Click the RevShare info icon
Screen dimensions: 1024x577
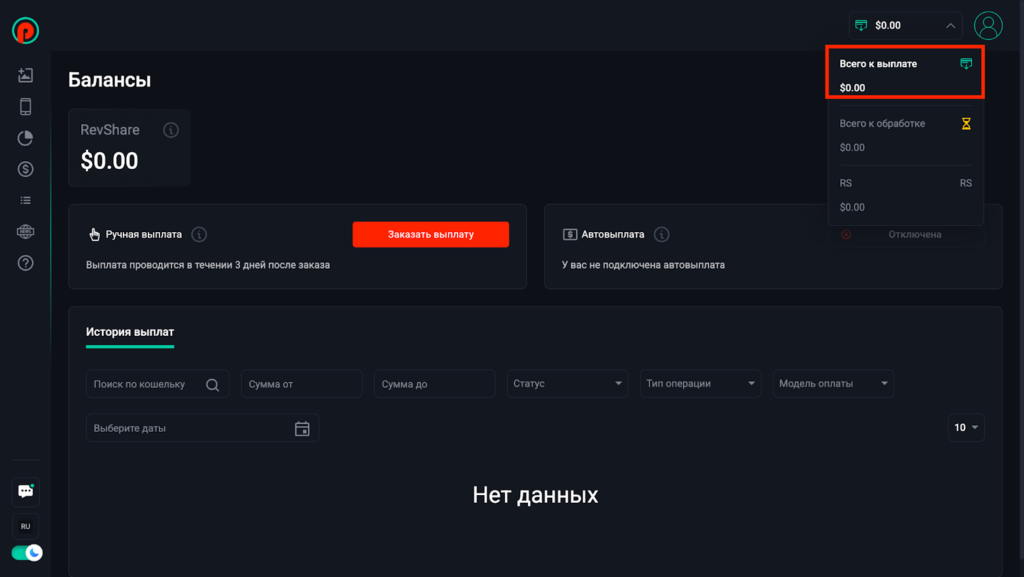[170, 130]
